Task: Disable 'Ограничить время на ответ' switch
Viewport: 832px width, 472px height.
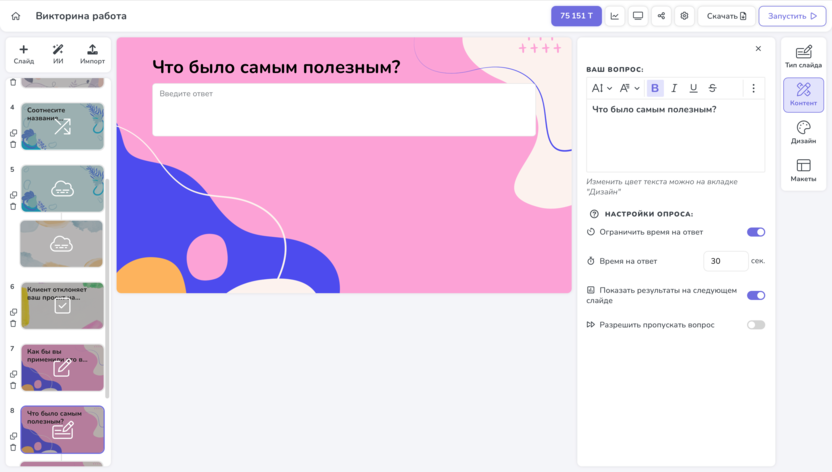Action: pyautogui.click(x=755, y=232)
